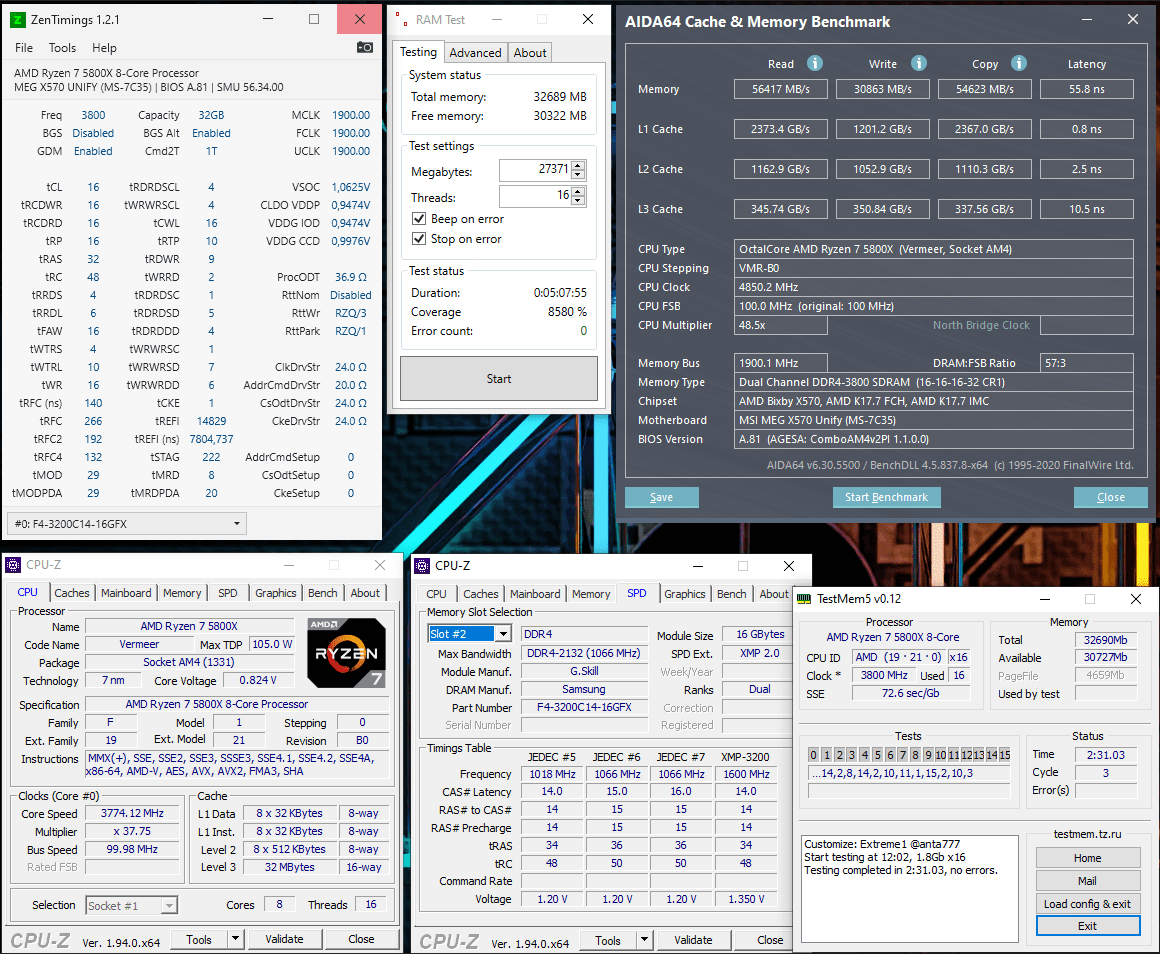1160x954 pixels.
Task: Click Mail button in TestMem5
Action: (x=1088, y=881)
